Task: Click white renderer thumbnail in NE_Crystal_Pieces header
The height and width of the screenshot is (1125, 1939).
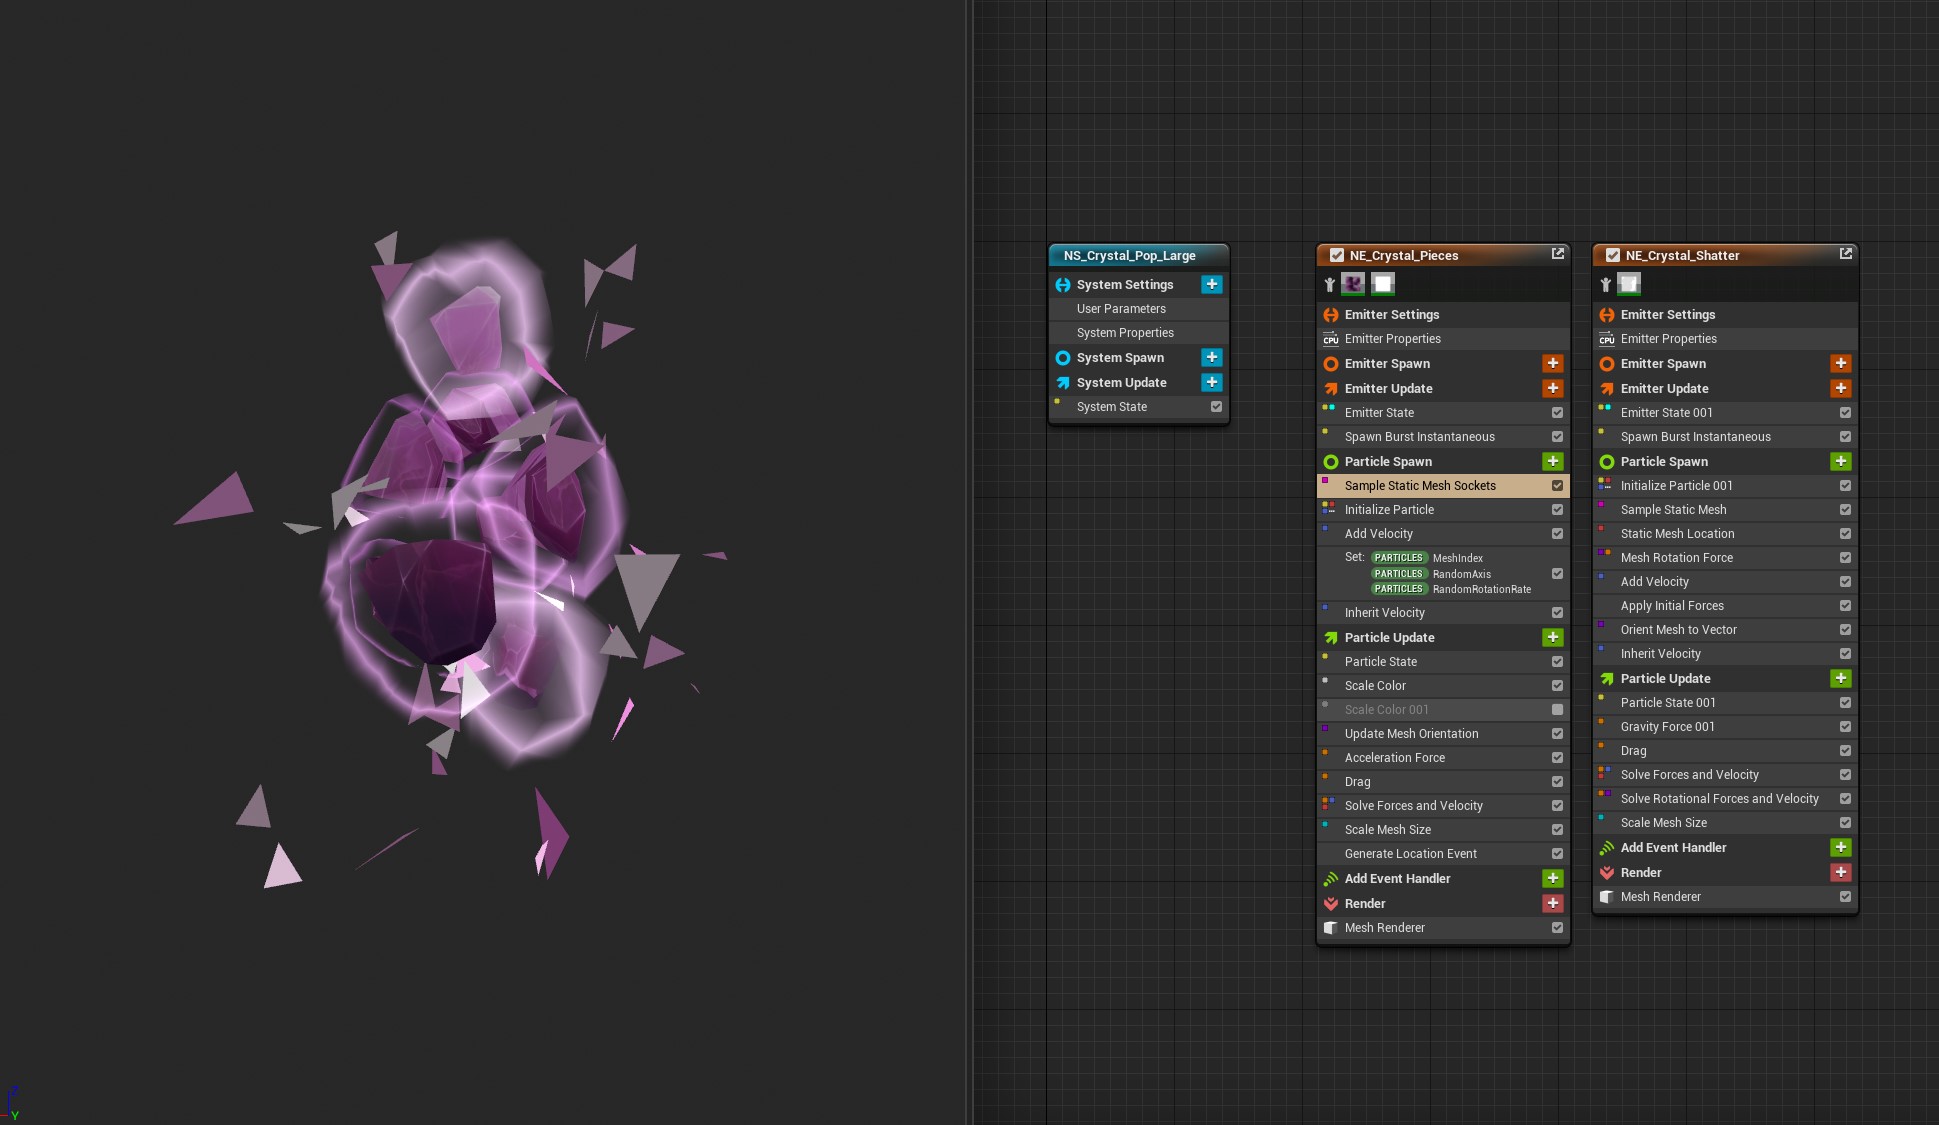Action: [x=1382, y=284]
